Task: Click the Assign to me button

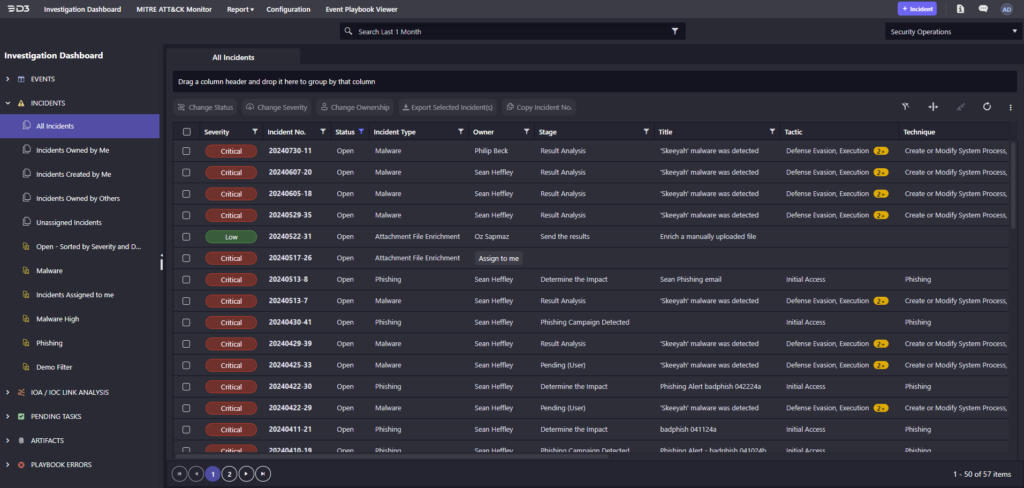Action: 499,258
